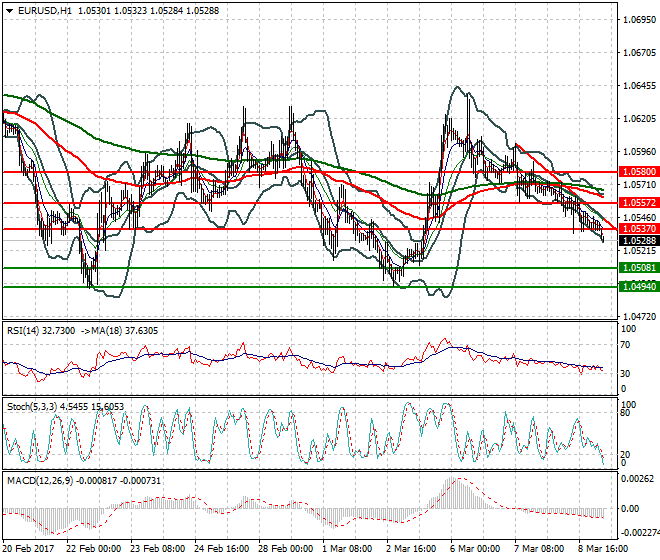Click the MACD scale value 0.00262
The width and height of the screenshot is (660, 560).
(x=637, y=479)
